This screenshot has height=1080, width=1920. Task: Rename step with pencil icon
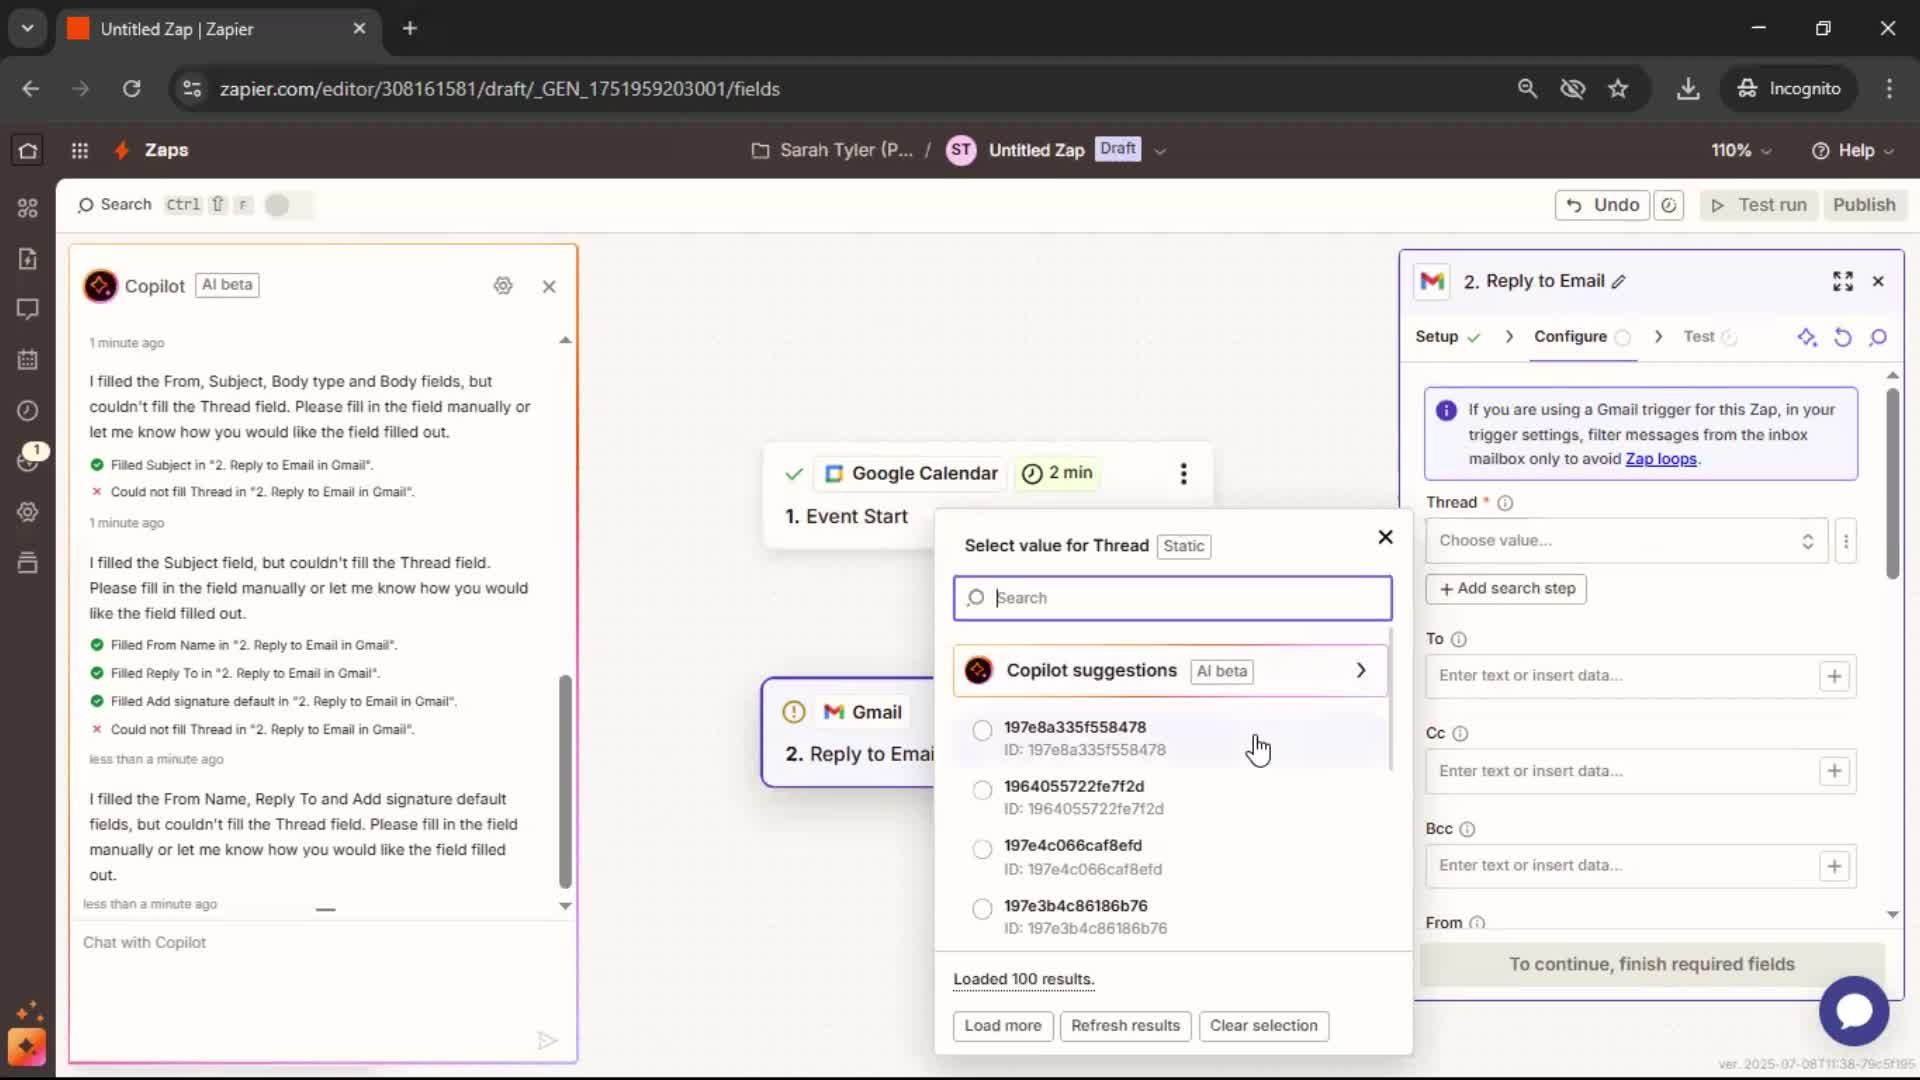tap(1619, 282)
